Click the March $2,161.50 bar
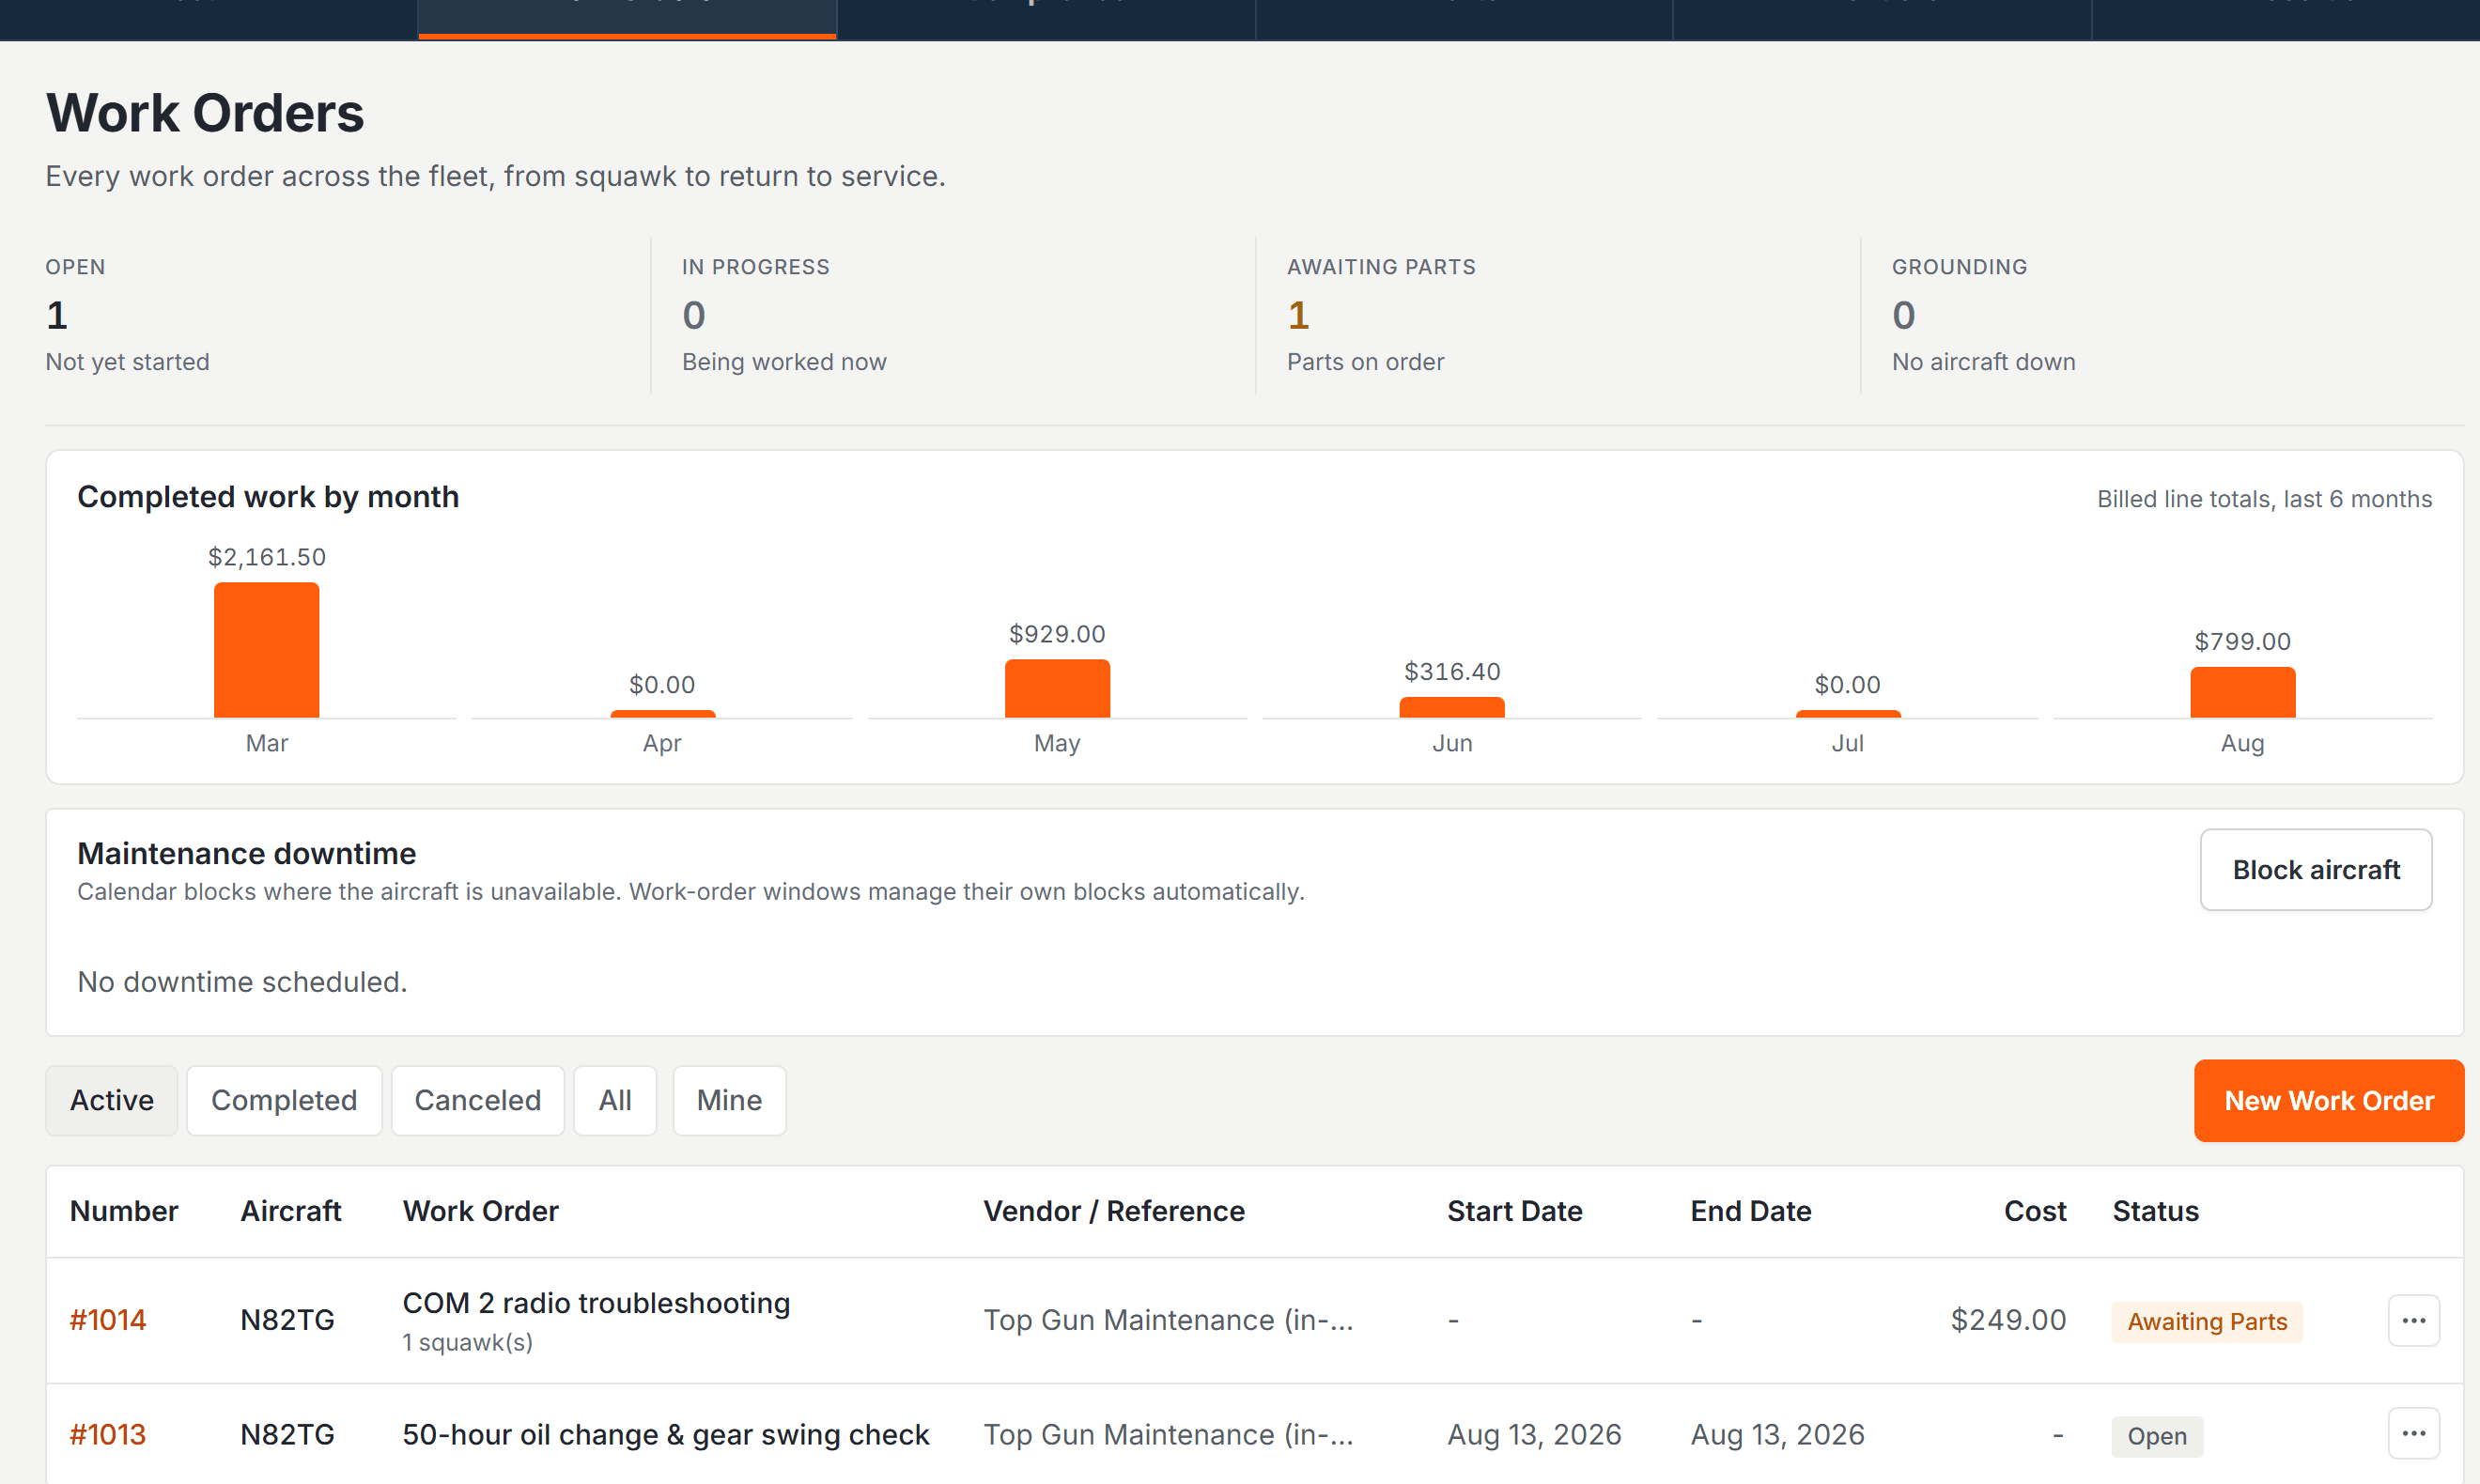This screenshot has width=2480, height=1484. 267,650
